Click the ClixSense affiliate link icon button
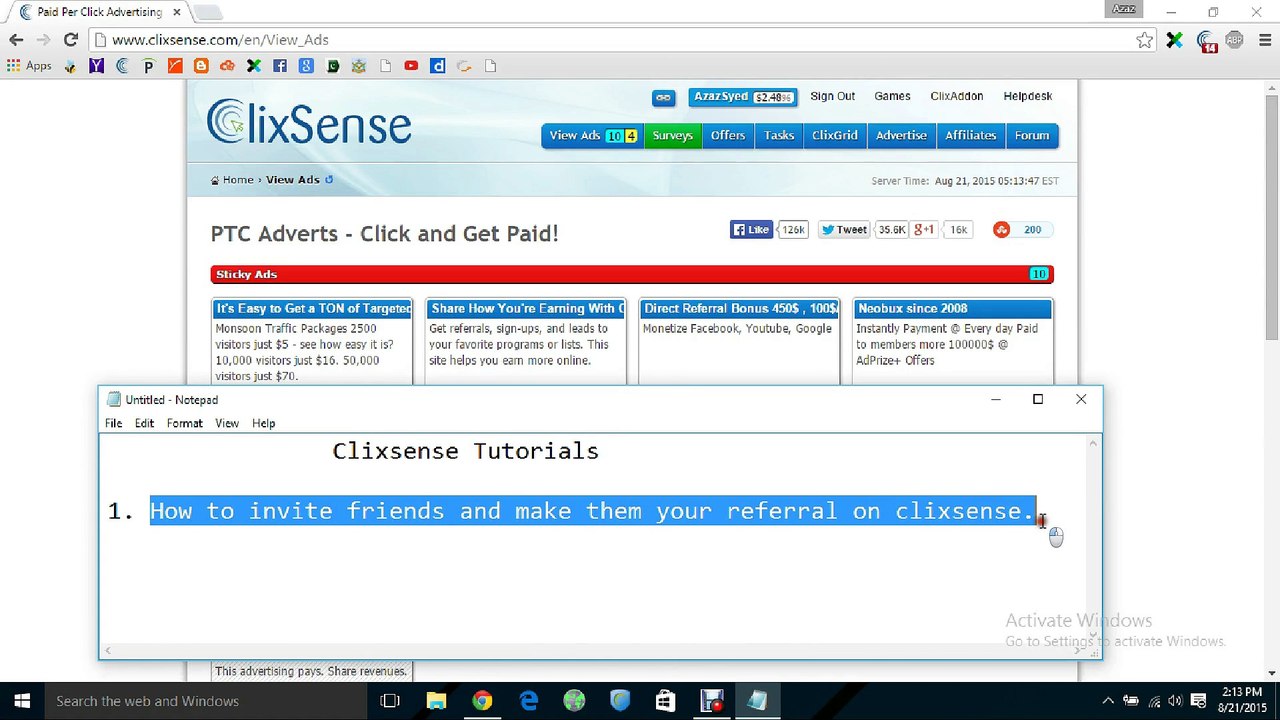This screenshot has width=1280, height=720. click(x=663, y=97)
